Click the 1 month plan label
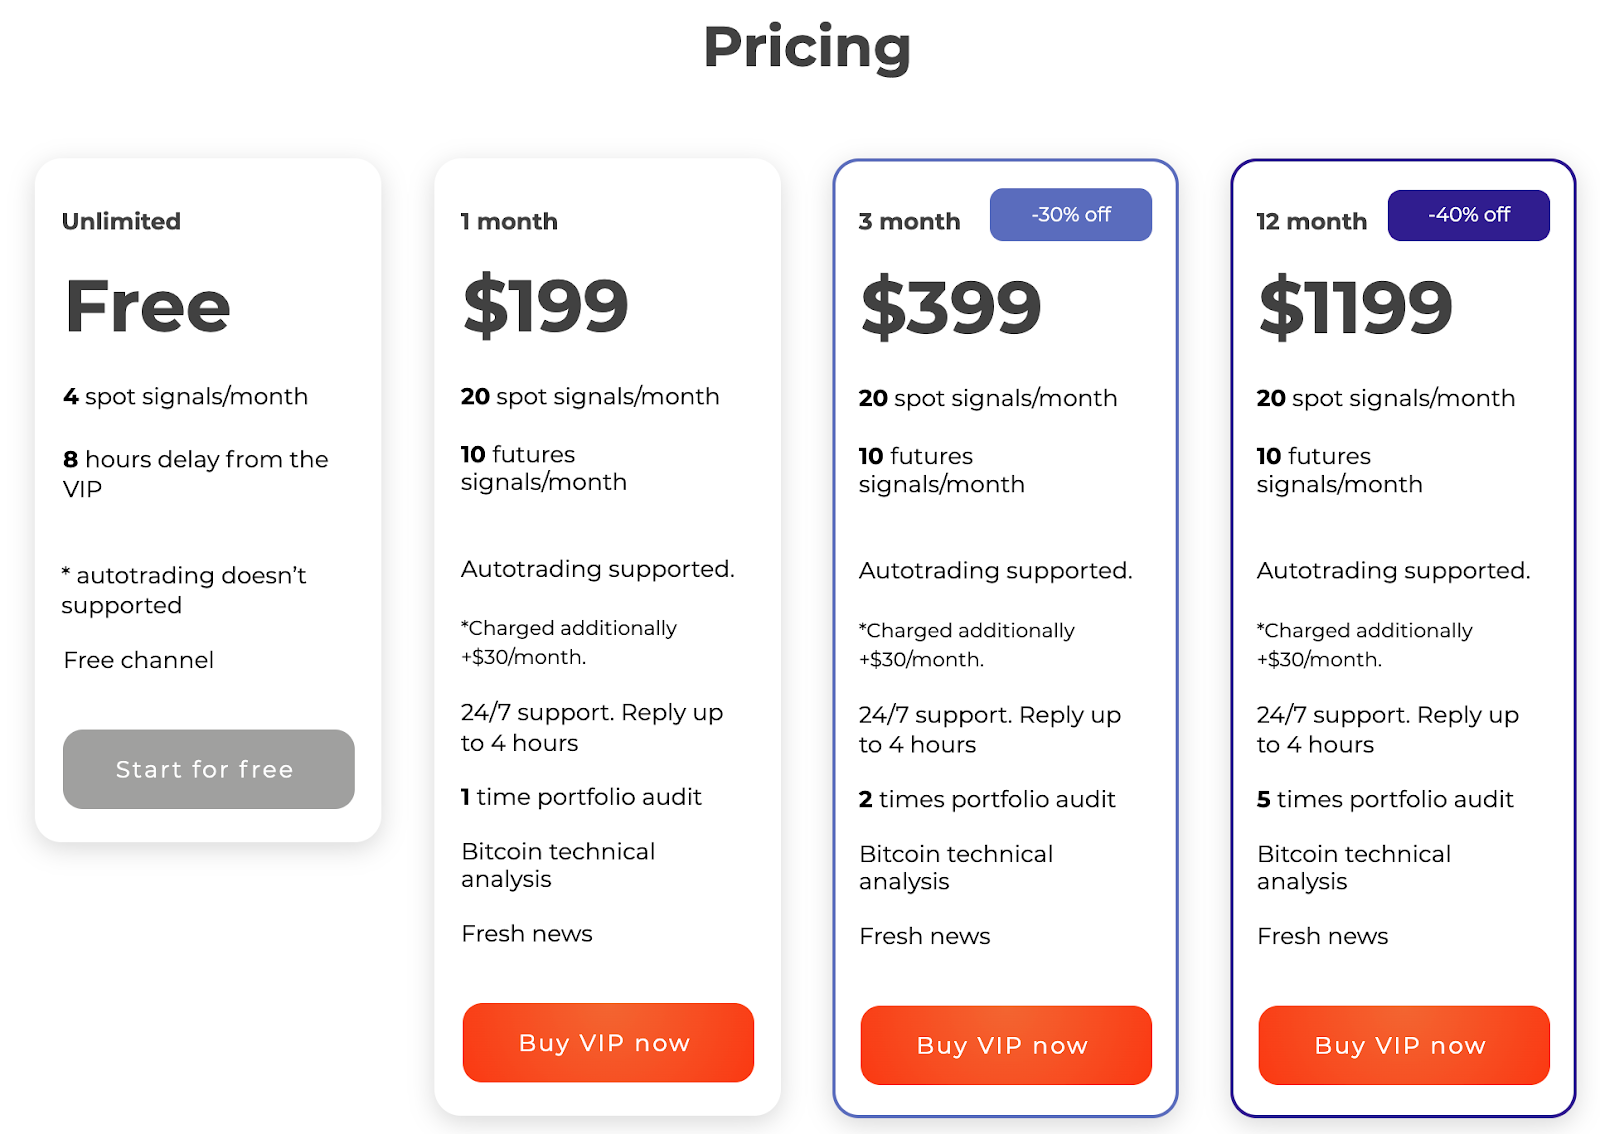The image size is (1600, 1134). point(509,221)
